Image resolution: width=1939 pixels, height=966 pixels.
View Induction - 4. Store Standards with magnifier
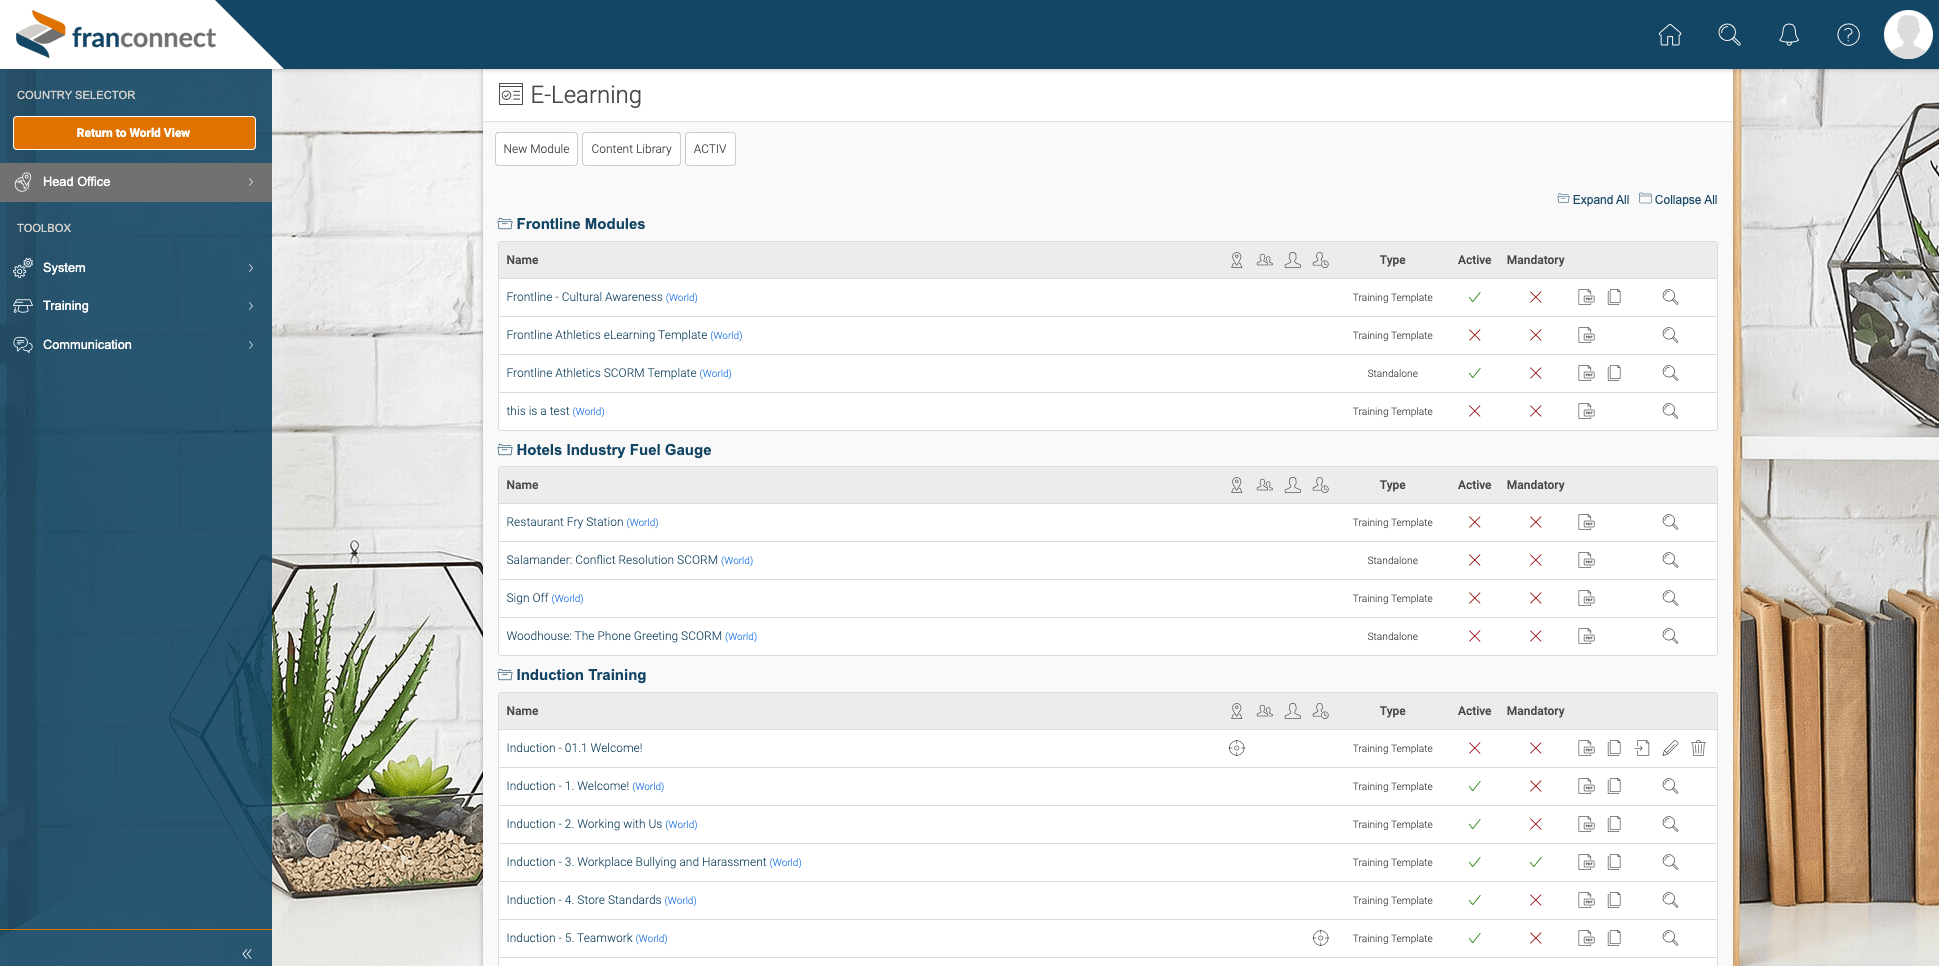click(1670, 900)
